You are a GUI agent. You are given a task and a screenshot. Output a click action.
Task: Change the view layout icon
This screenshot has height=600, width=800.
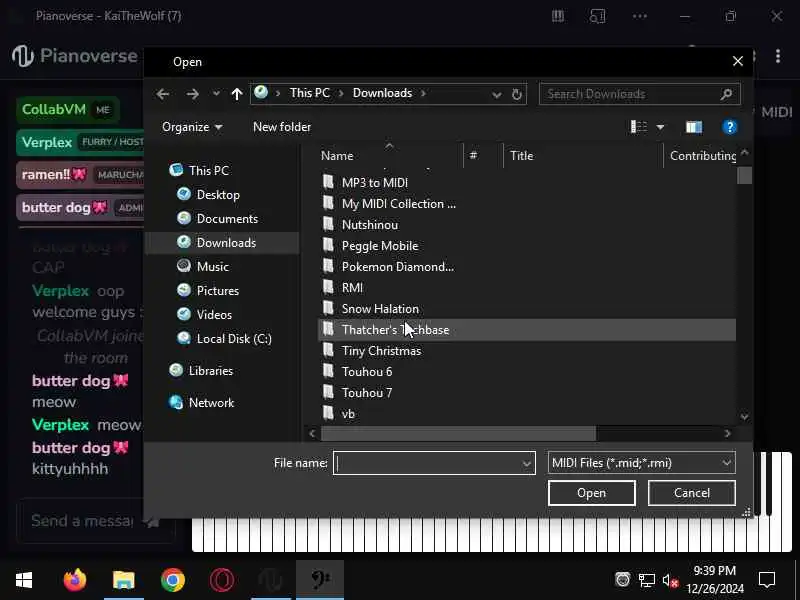(639, 127)
